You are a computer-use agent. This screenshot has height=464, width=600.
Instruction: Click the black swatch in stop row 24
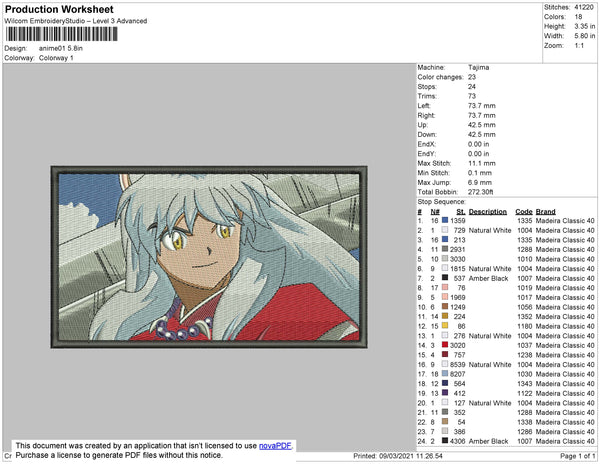(x=445, y=441)
